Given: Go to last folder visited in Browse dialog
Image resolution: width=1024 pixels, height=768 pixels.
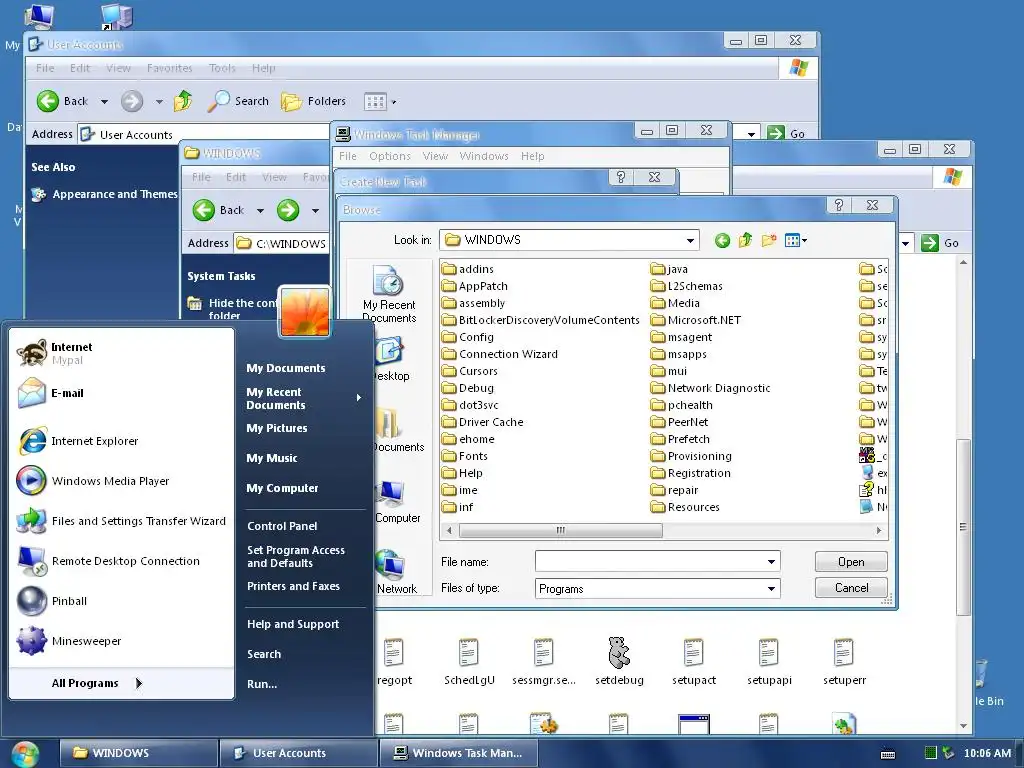Looking at the screenshot, I should click(722, 240).
